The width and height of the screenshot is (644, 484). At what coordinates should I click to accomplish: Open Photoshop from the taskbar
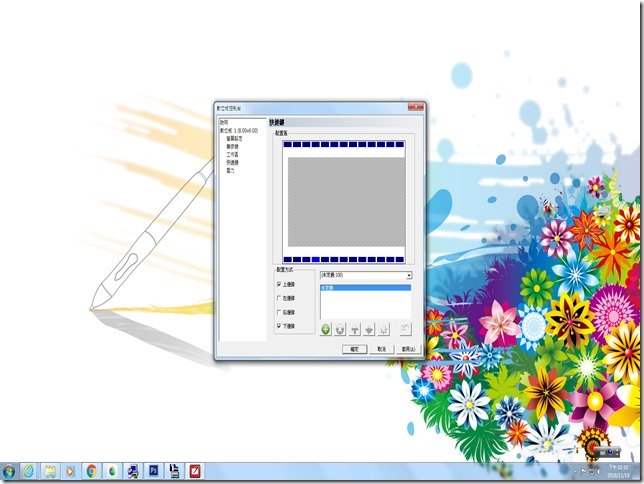[154, 469]
